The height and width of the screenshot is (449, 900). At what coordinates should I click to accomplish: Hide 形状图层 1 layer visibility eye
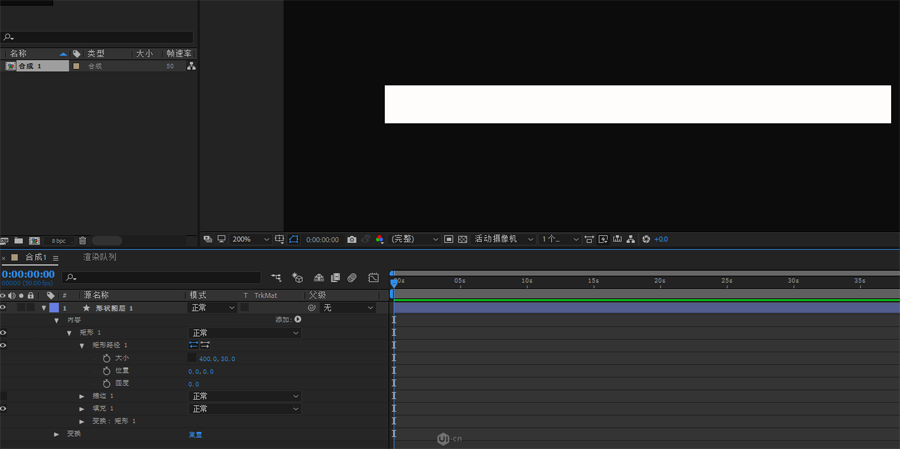3,308
